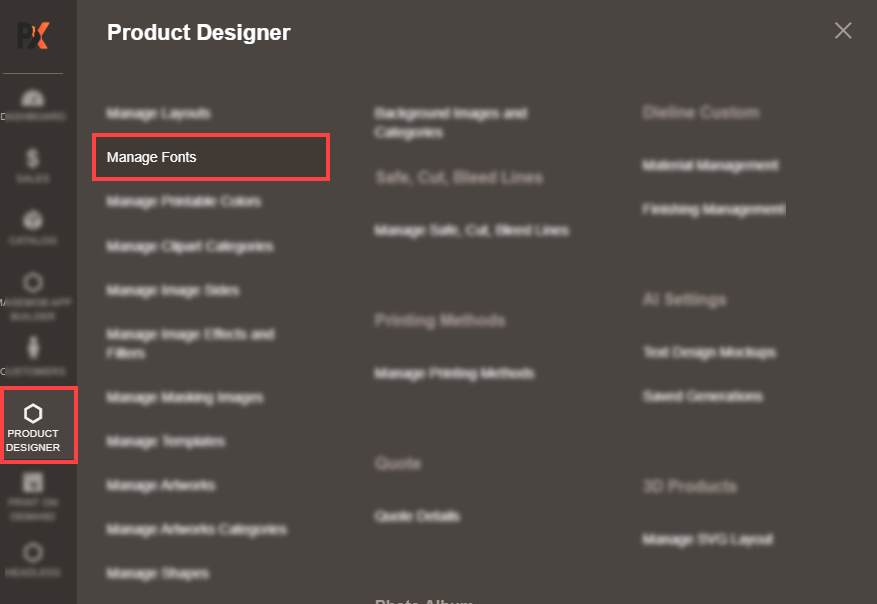Open Manage Clipart Categories
This screenshot has width=877, height=604.
tap(190, 246)
